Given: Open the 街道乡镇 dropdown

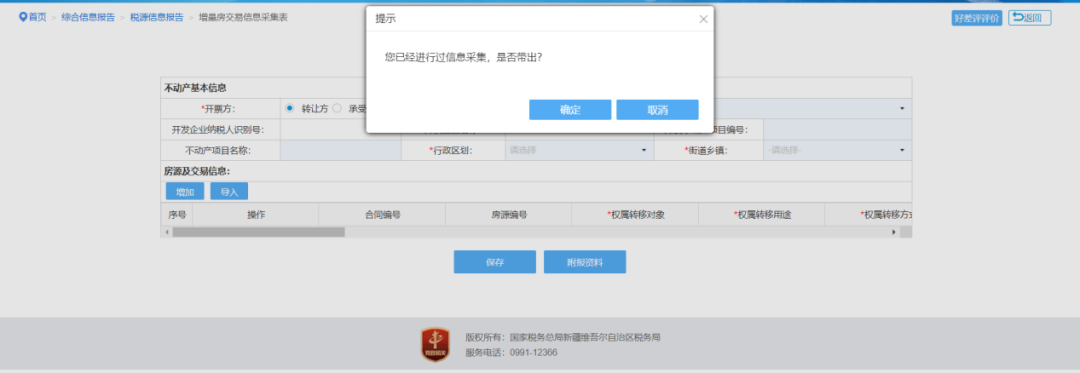Looking at the screenshot, I should [x=837, y=150].
